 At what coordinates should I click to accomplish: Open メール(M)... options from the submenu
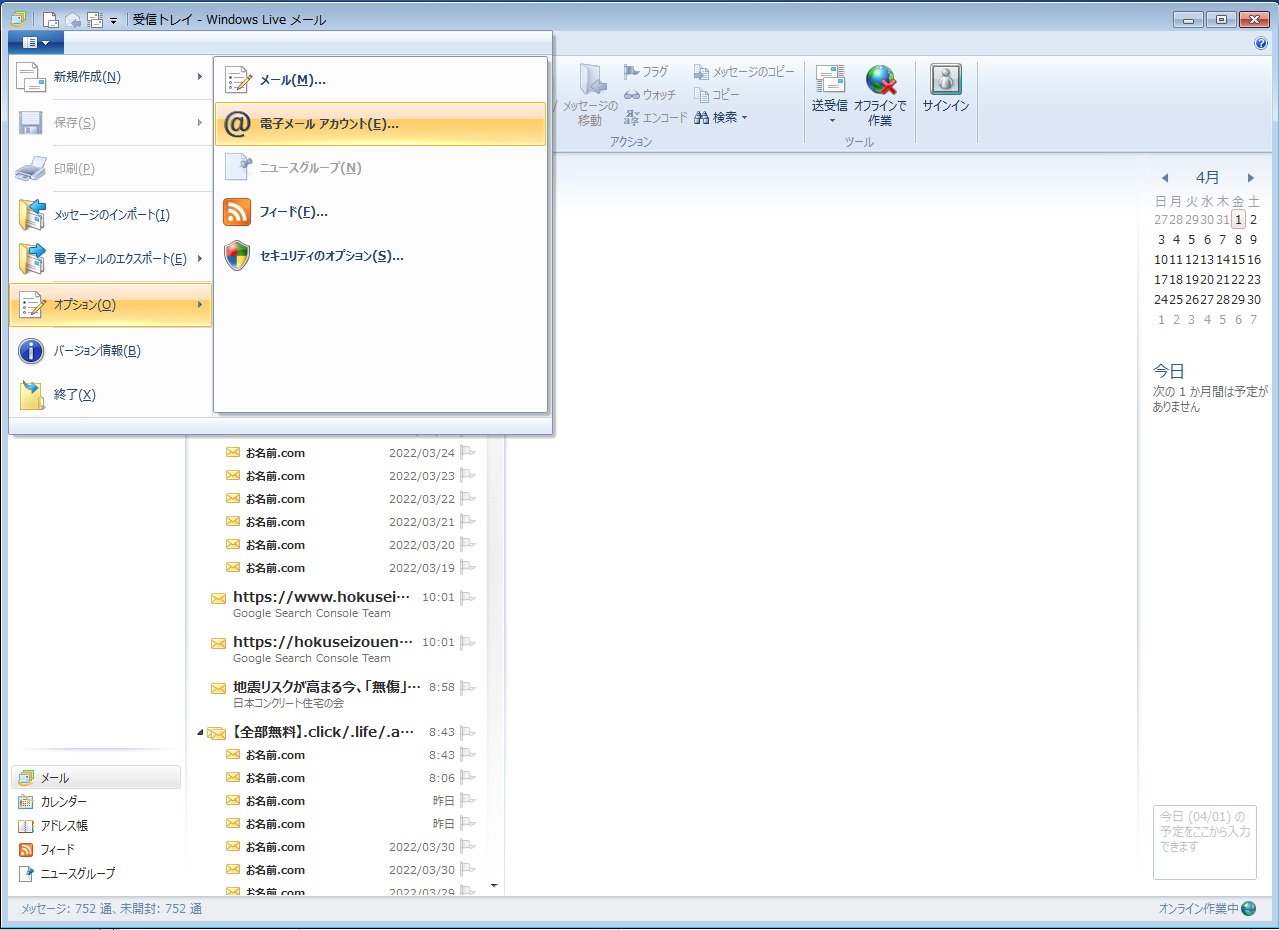tap(380, 80)
